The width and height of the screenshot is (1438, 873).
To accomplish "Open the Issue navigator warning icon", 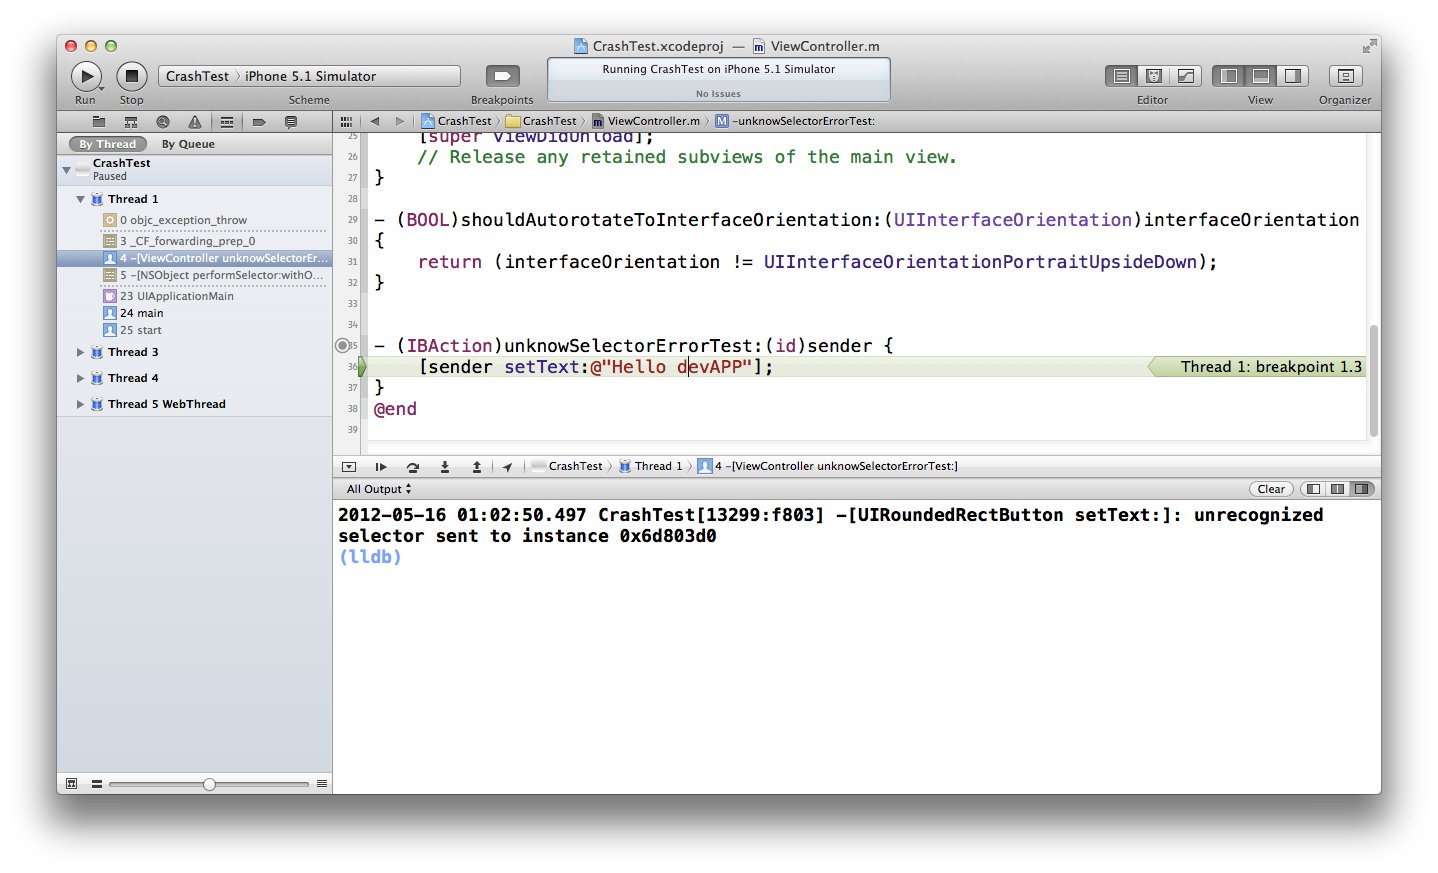I will point(195,122).
